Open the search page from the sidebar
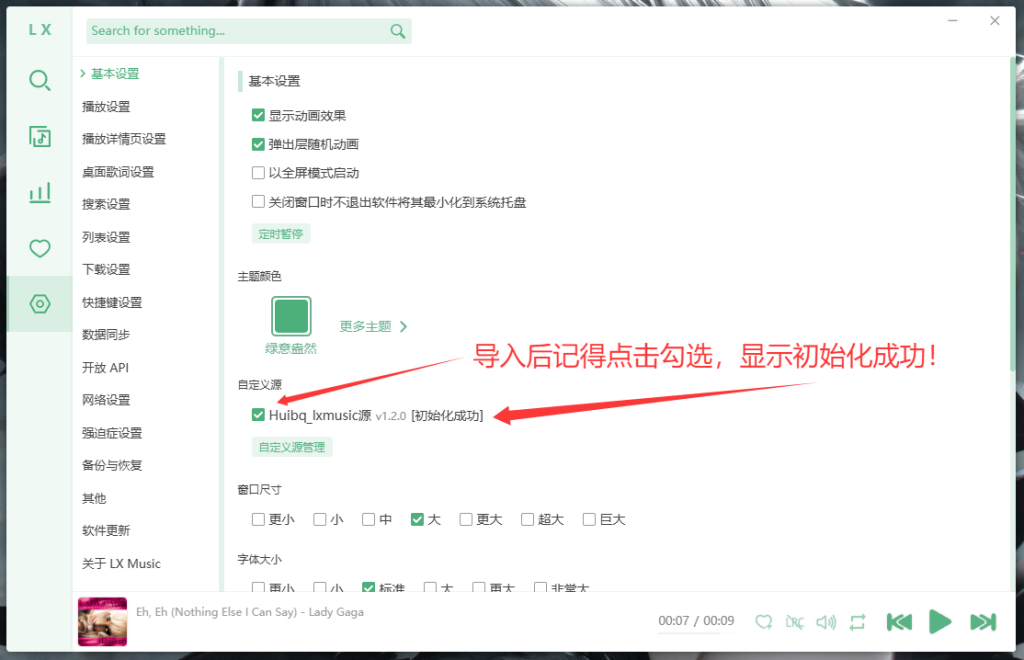 (40, 81)
